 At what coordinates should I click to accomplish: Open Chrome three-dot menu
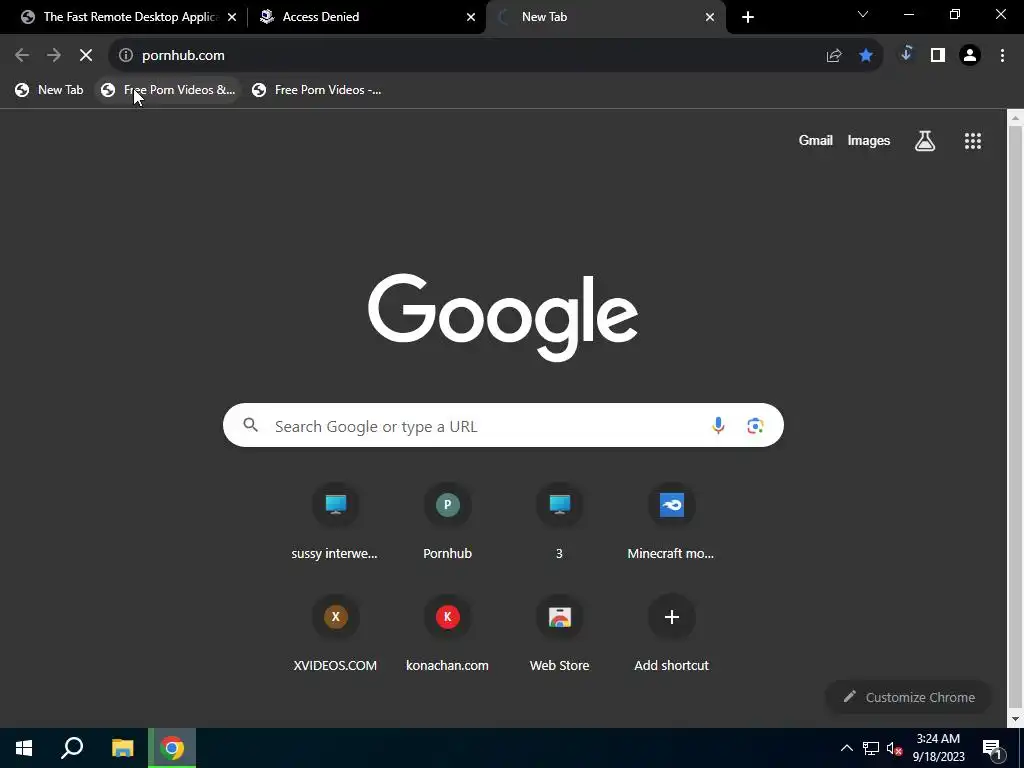[x=1002, y=56]
